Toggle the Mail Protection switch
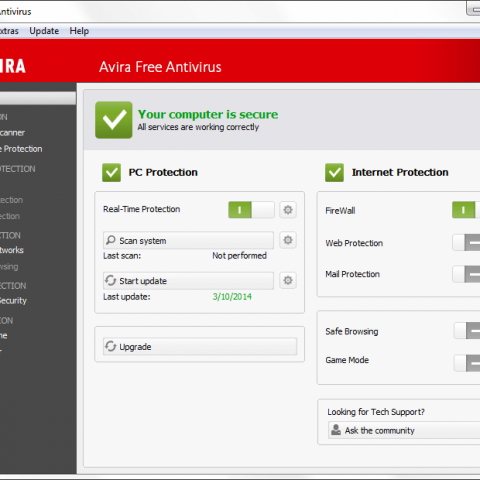 point(466,274)
